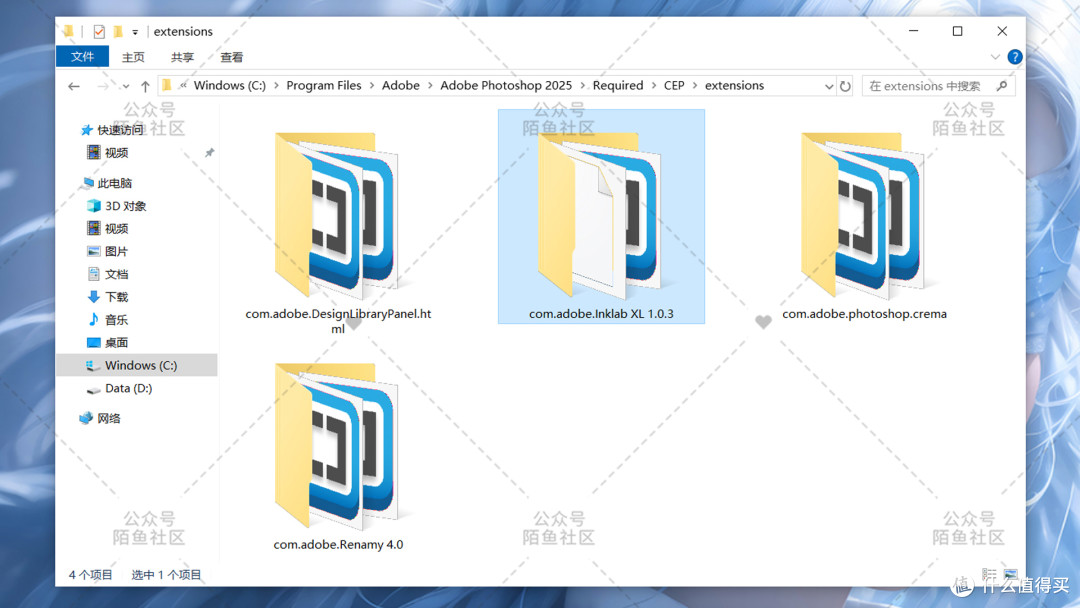Image resolution: width=1080 pixels, height=608 pixels.
Task: Switch to details view icon in status bar
Action: [x=990, y=574]
